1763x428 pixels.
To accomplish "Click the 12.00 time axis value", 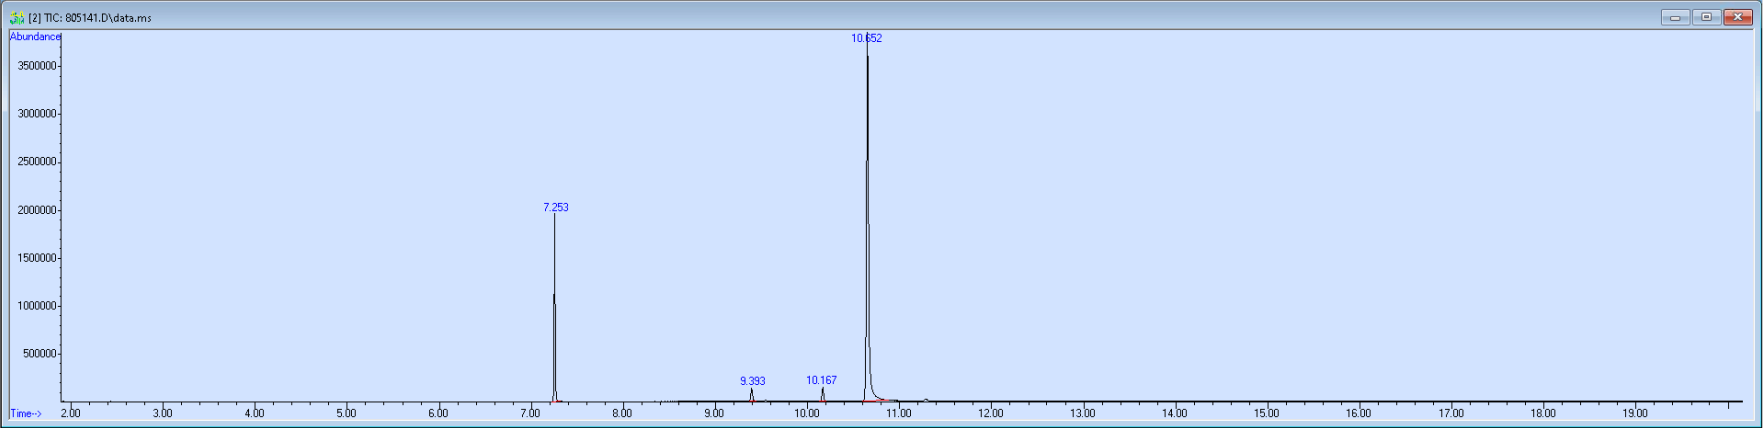I will click(991, 413).
